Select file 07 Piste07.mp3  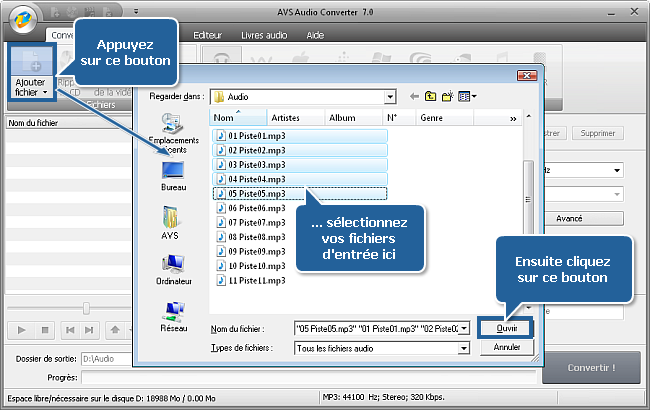pyautogui.click(x=251, y=223)
